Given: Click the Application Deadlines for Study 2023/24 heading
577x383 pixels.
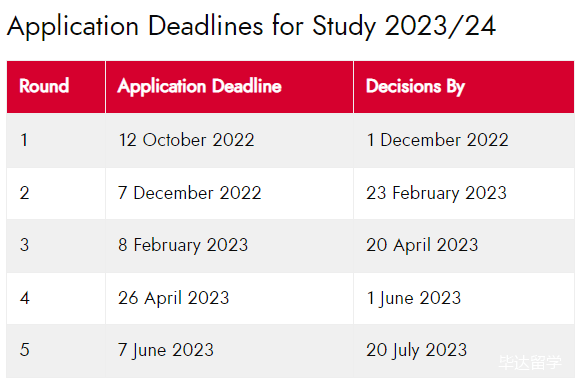Looking at the screenshot, I should 251,26.
